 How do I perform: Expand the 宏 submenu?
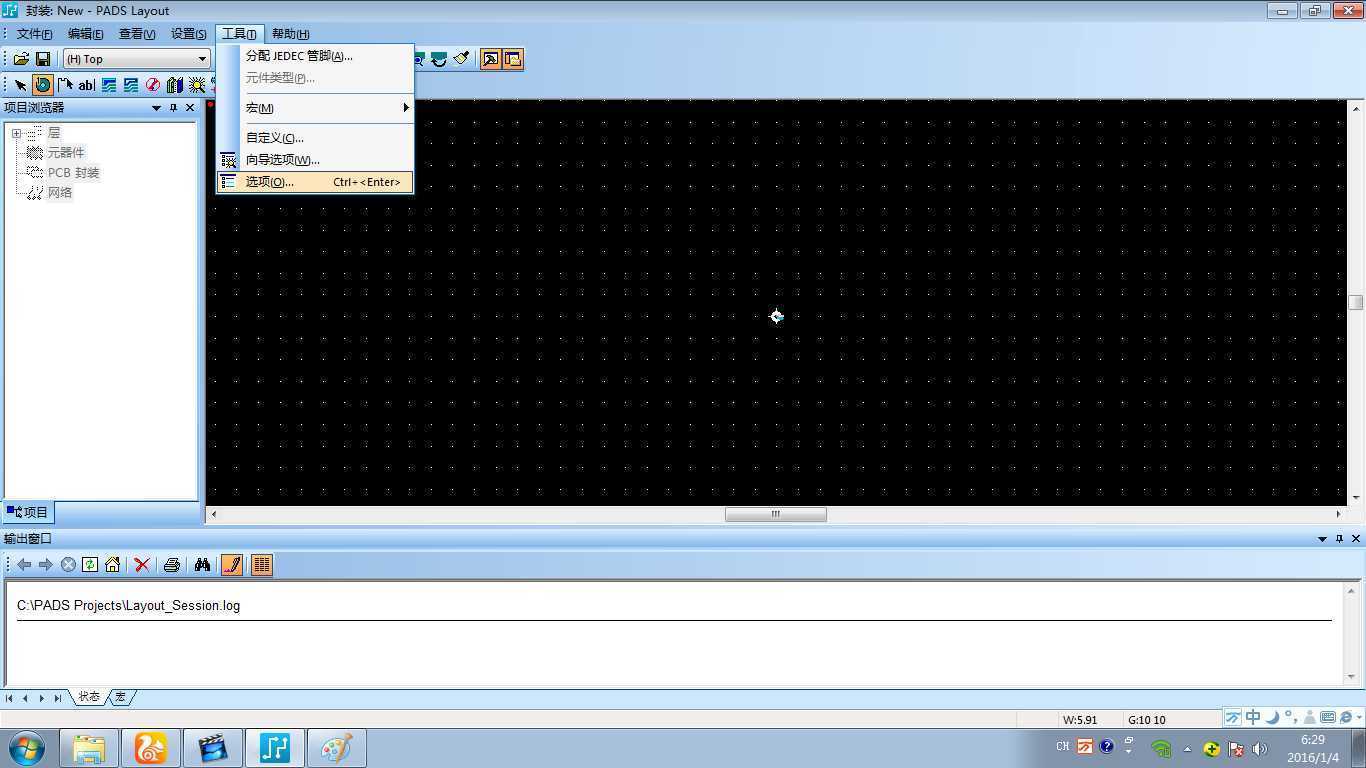pyautogui.click(x=316, y=108)
